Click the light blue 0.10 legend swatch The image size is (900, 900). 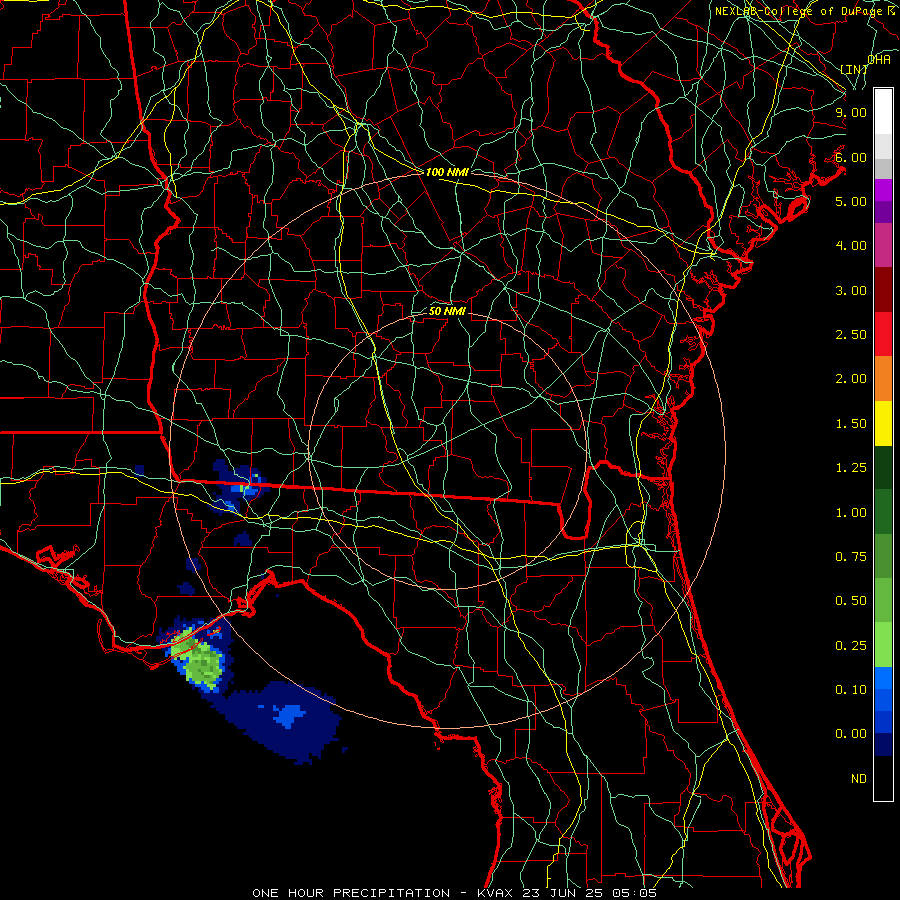(883, 678)
